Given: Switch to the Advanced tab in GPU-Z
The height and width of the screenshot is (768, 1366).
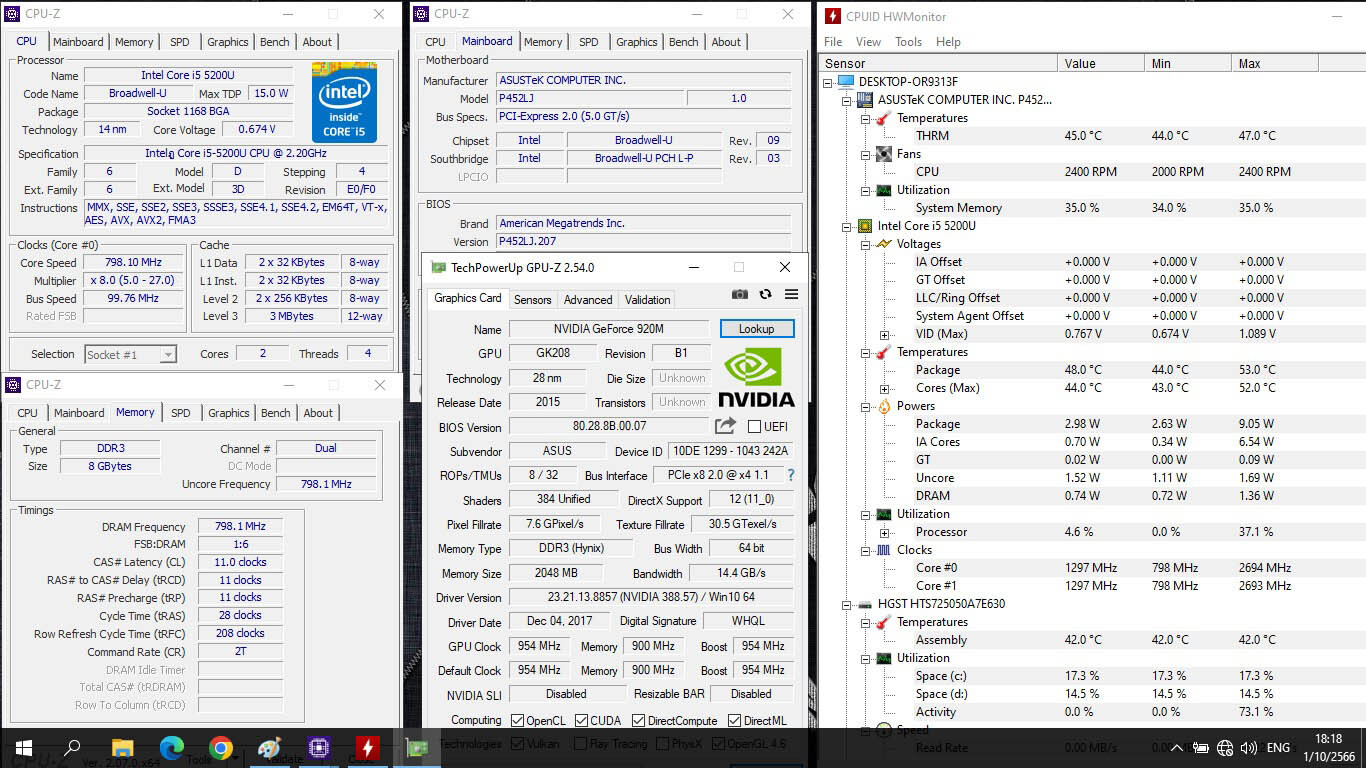Looking at the screenshot, I should [588, 300].
